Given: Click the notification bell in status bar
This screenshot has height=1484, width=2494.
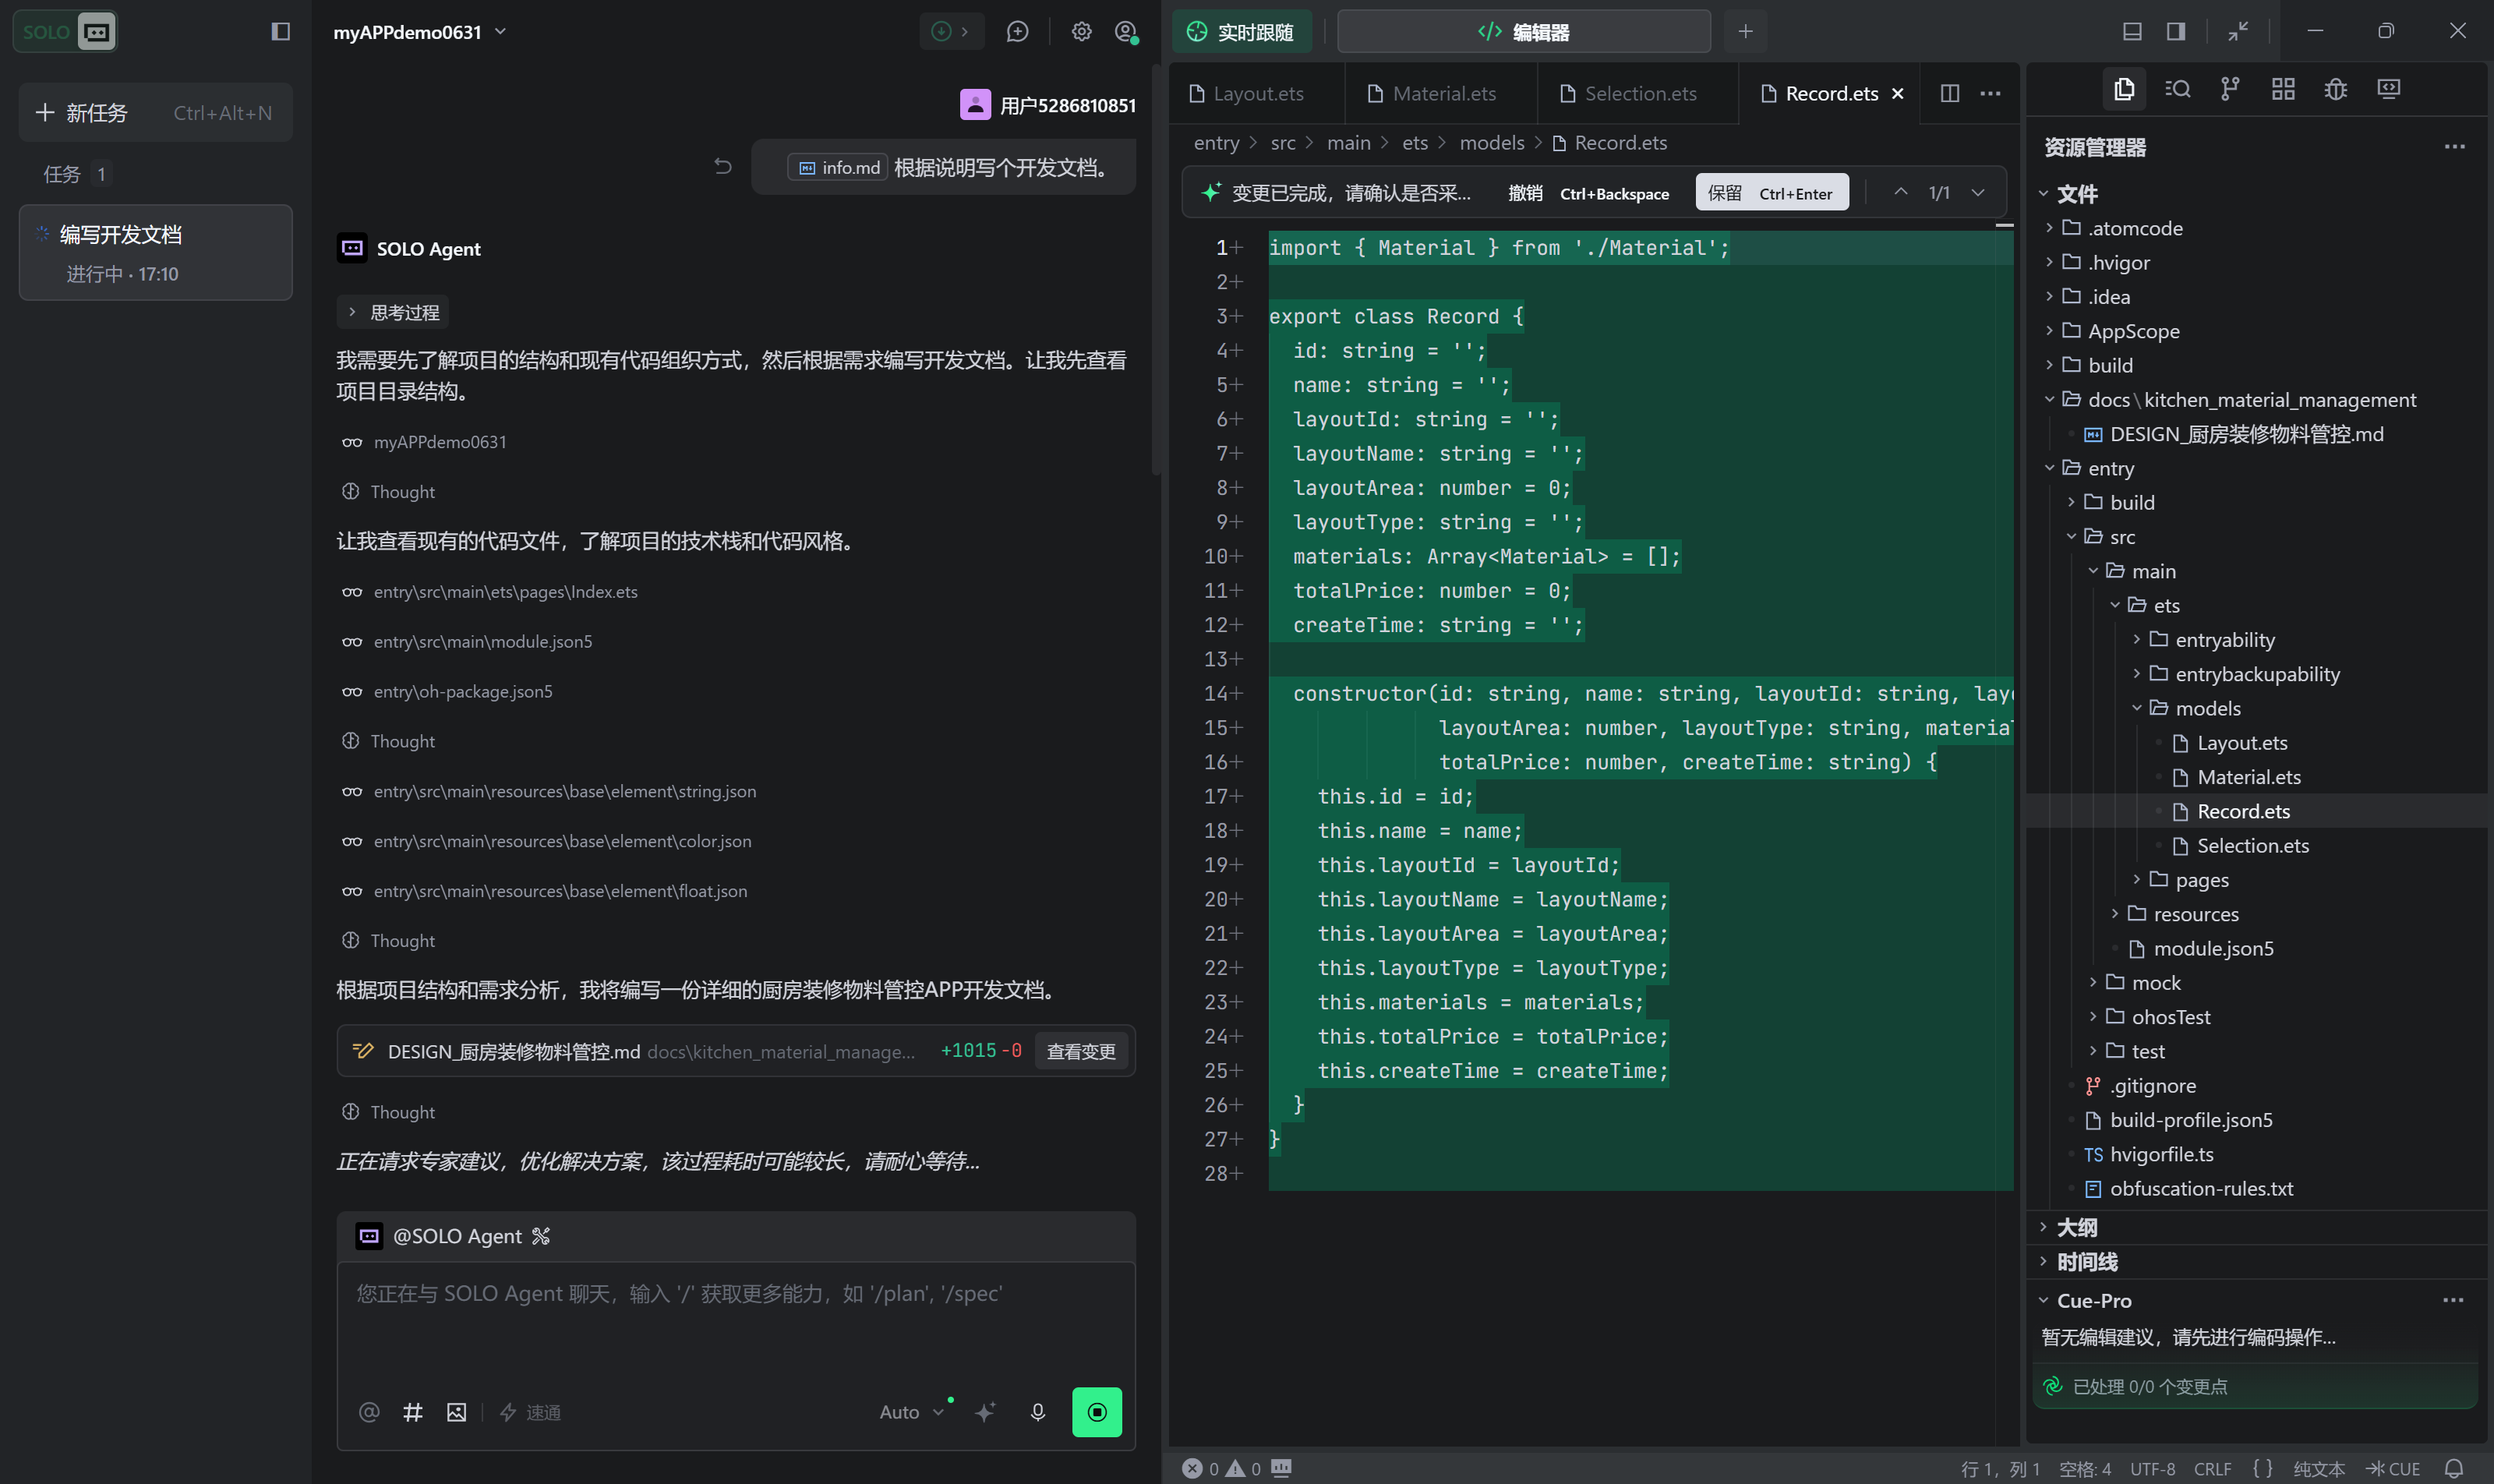Looking at the screenshot, I should pos(2454,1468).
